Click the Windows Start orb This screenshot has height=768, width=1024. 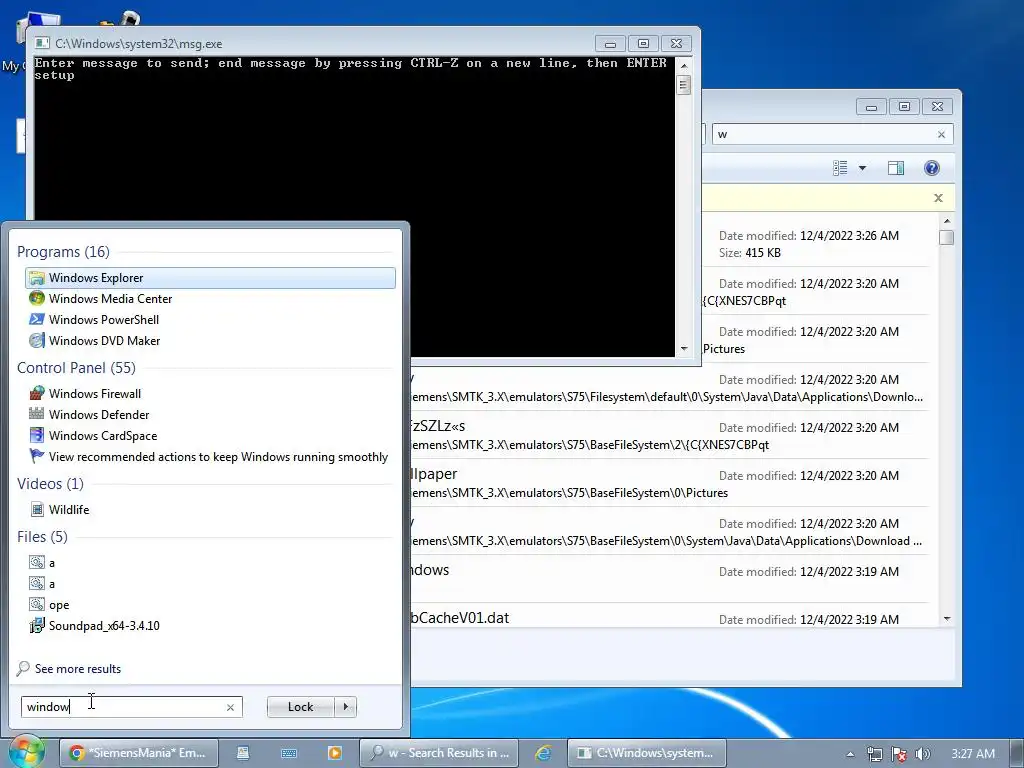coord(27,752)
